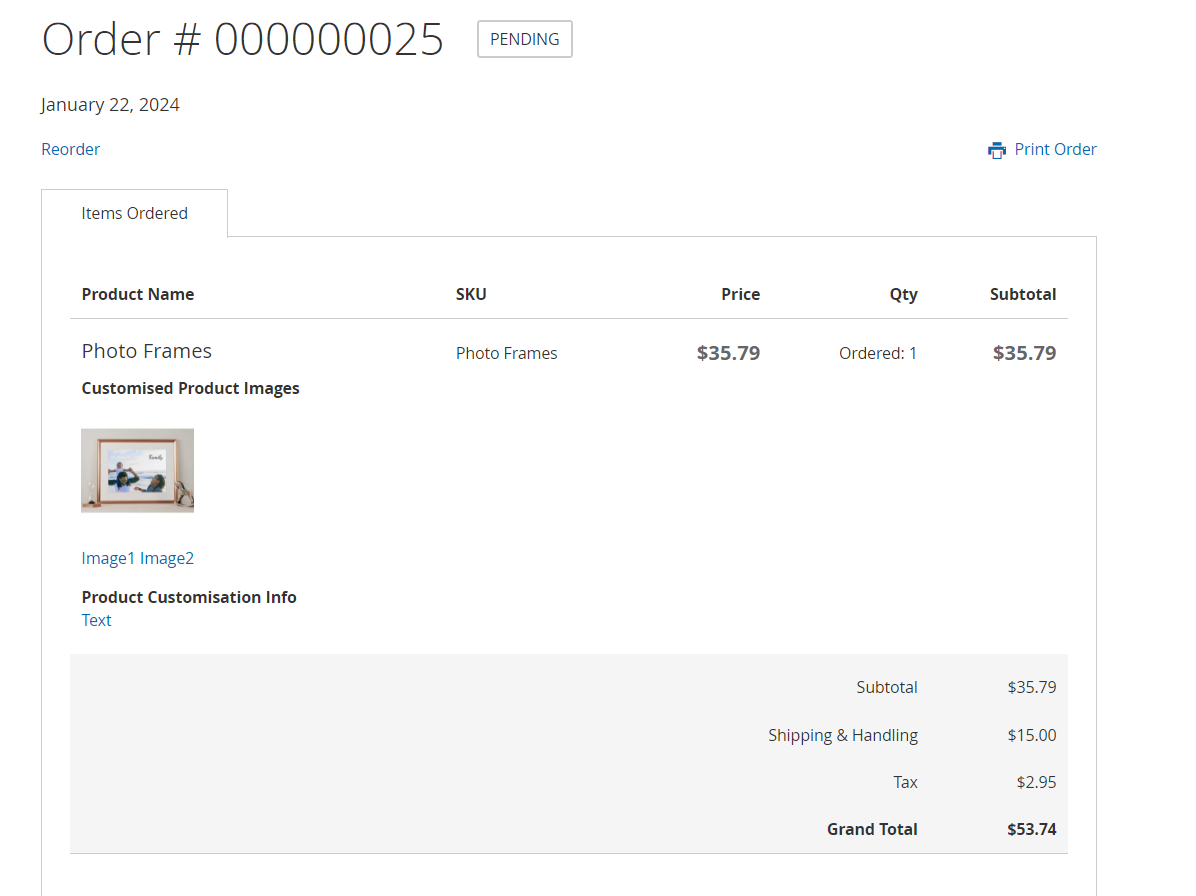
Task: Open the Print Order link
Action: (1055, 149)
